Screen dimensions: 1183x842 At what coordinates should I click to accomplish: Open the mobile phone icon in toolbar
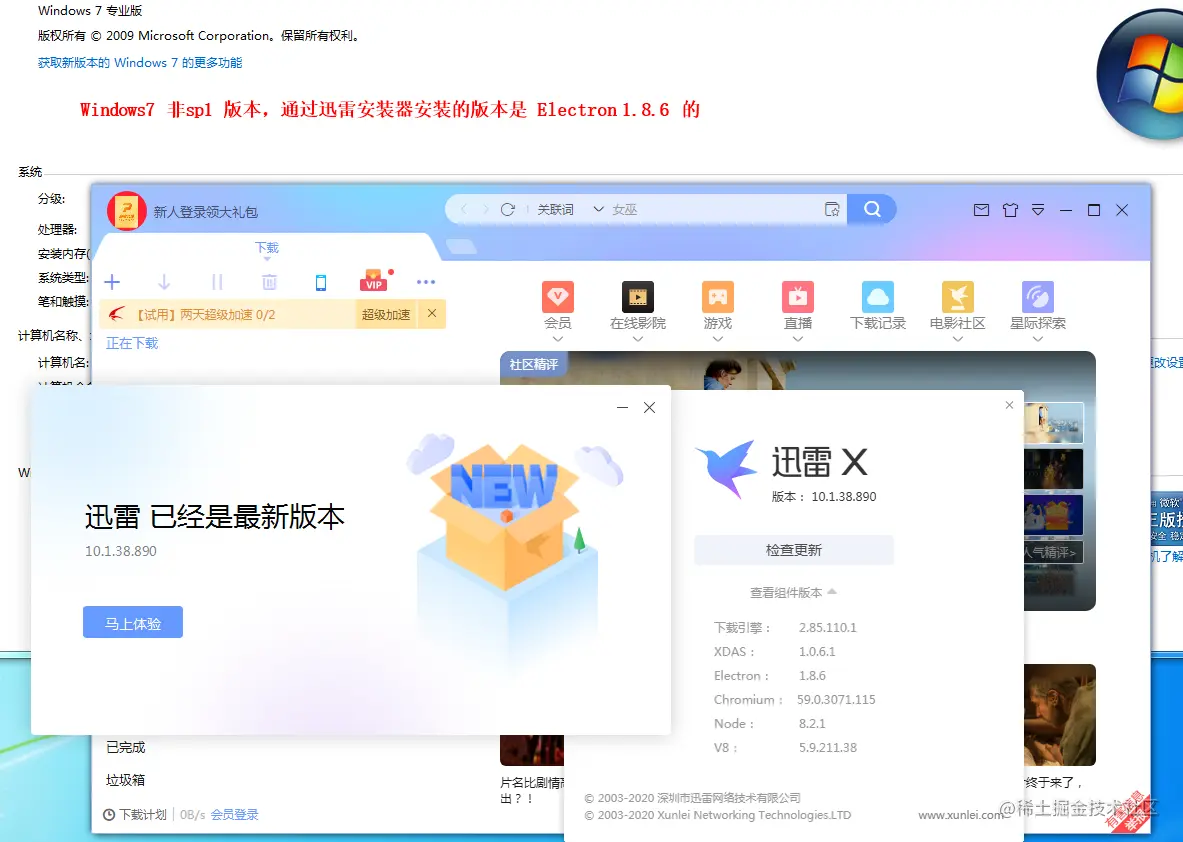tap(321, 282)
